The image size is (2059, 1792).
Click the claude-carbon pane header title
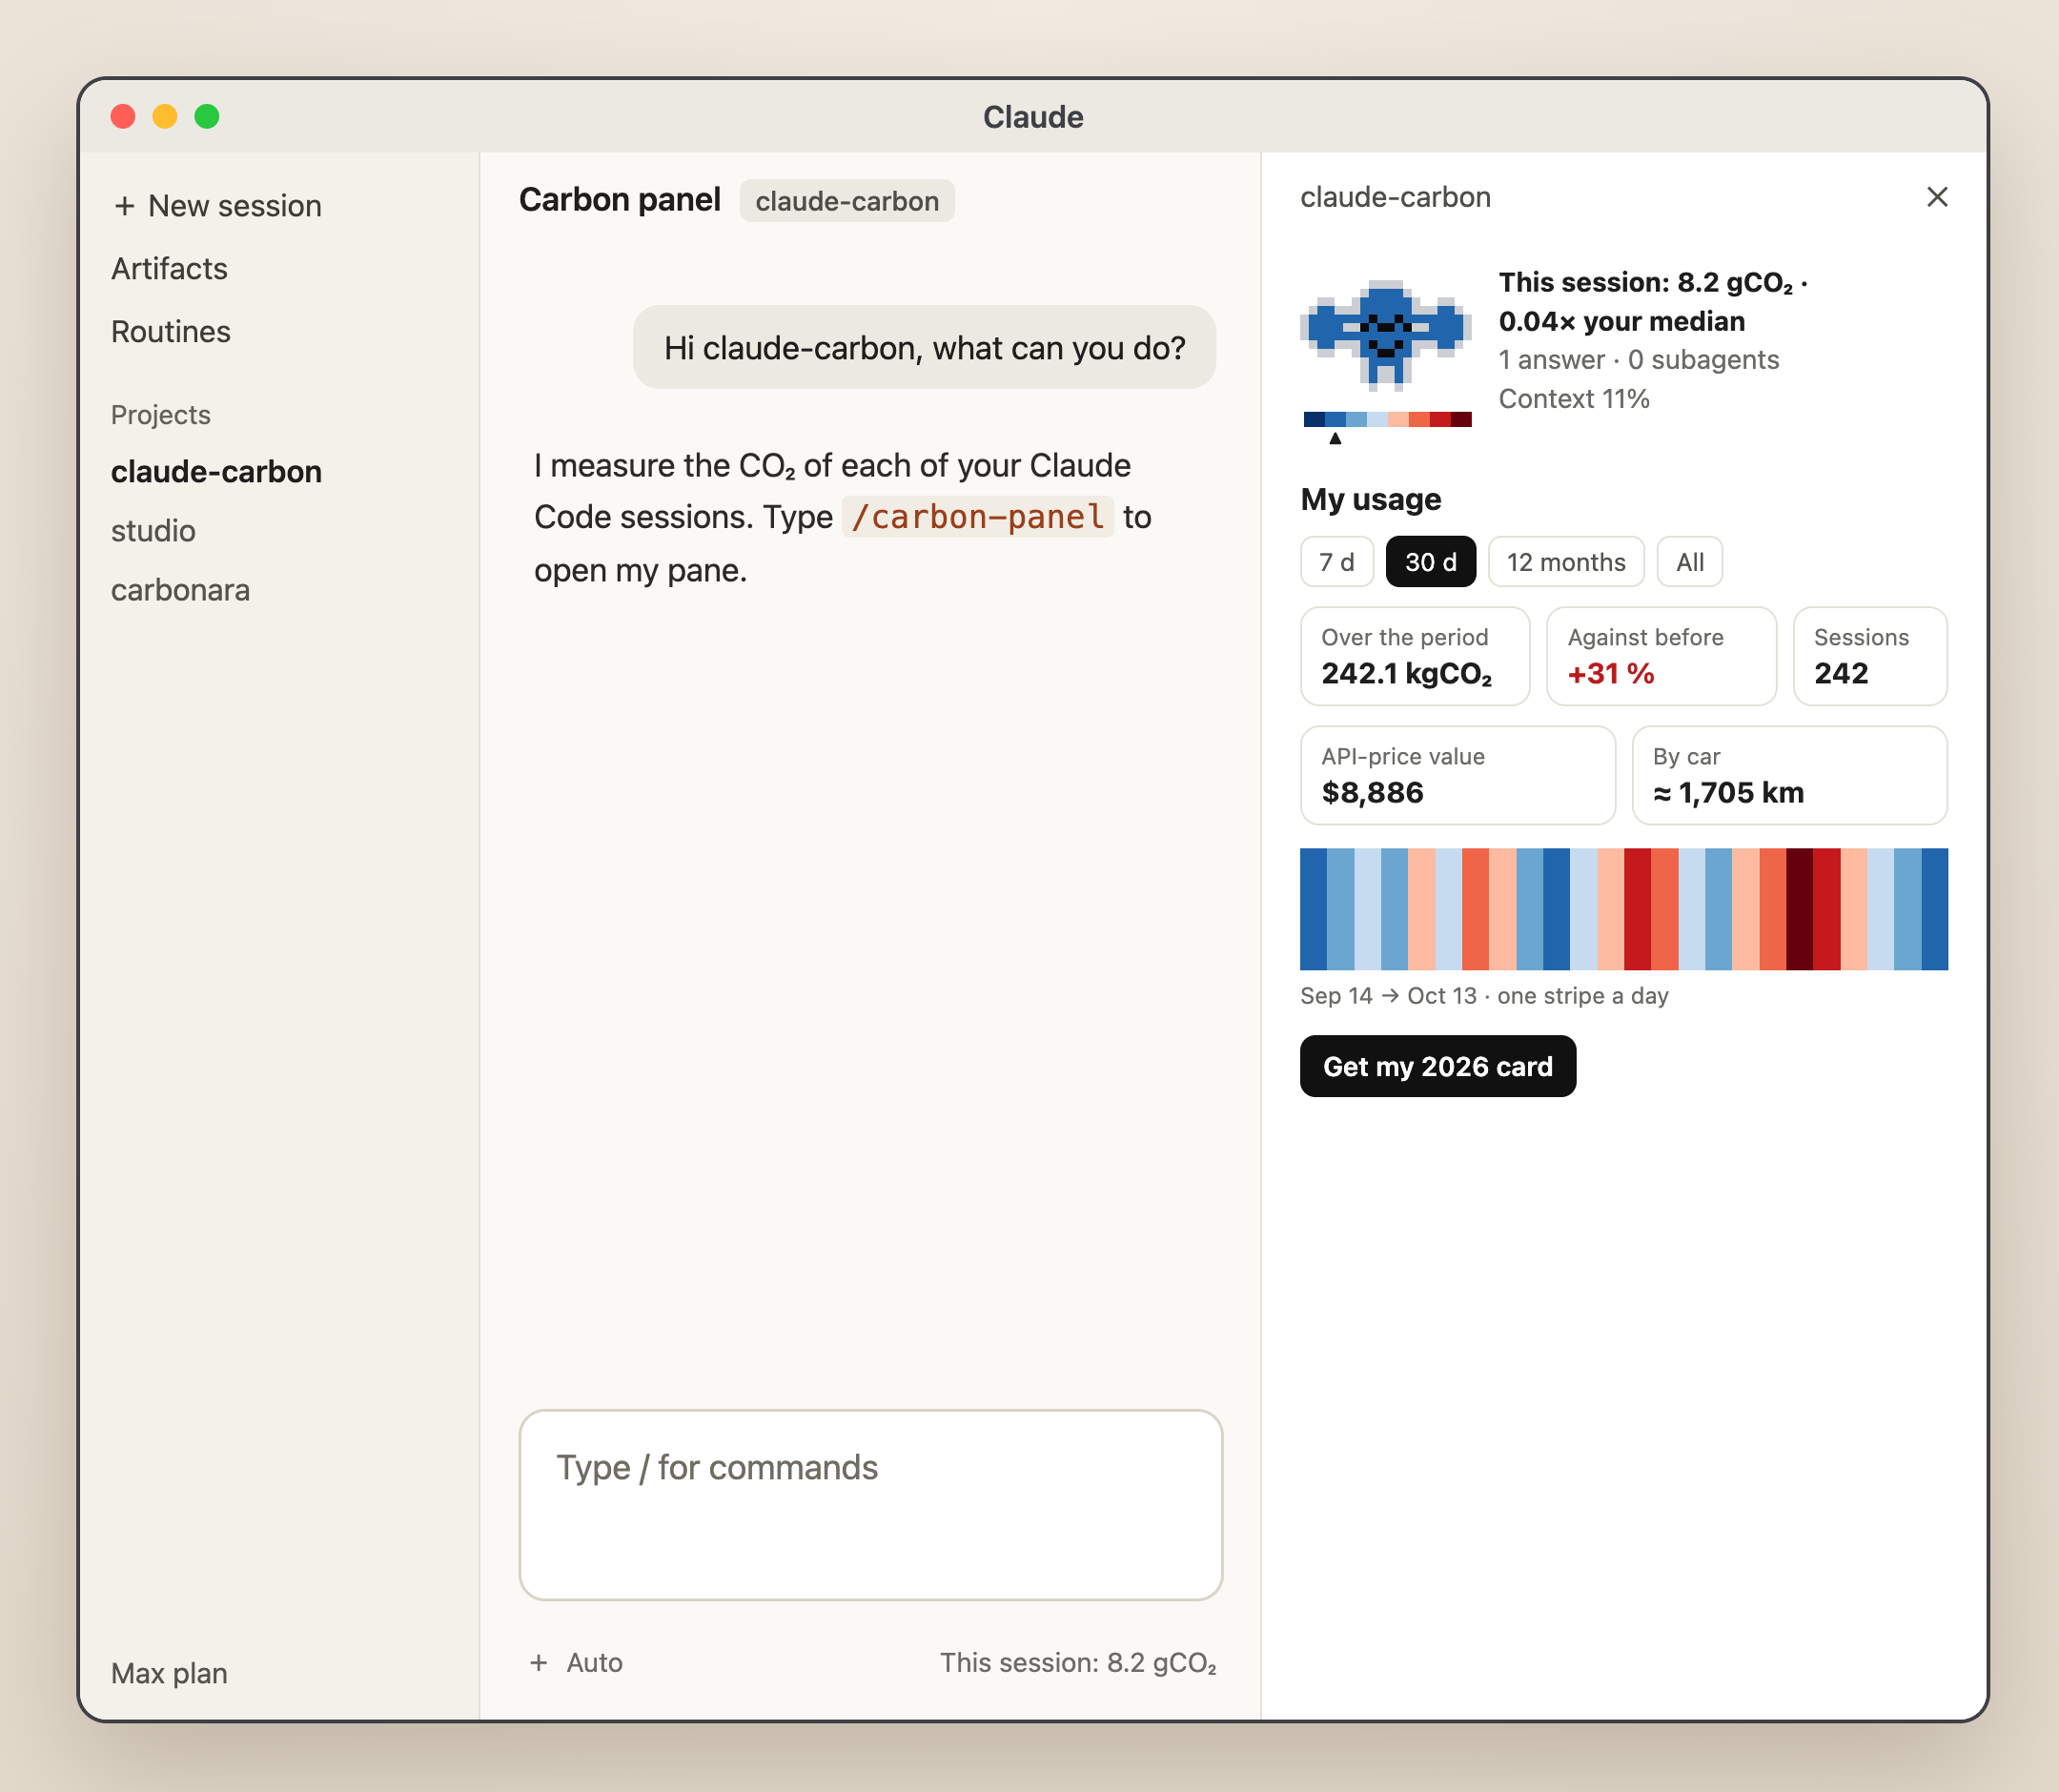click(x=1394, y=197)
